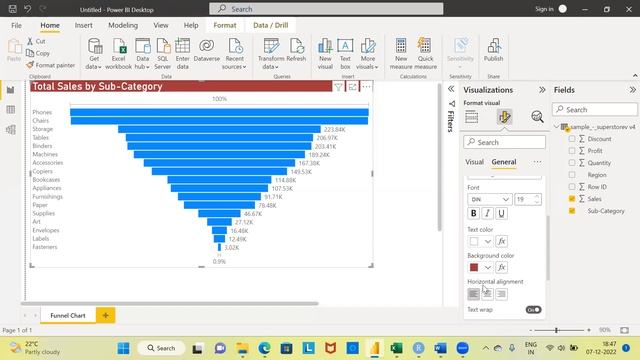Open focus mode on the funnel visual
The image size is (640, 360).
[352, 87]
